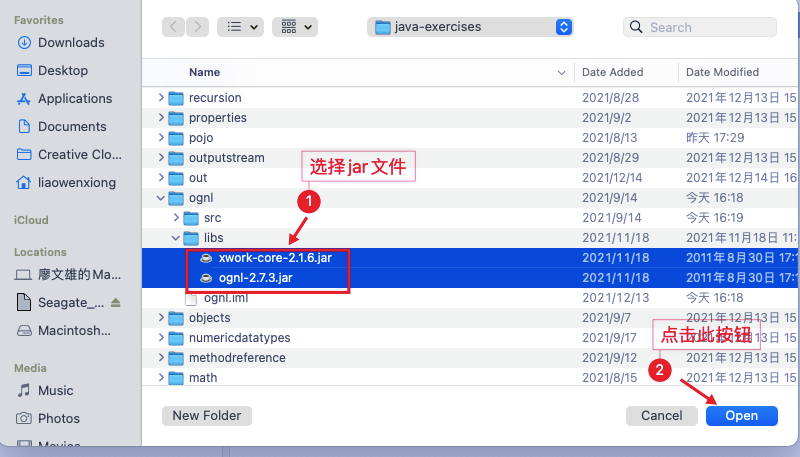800x457 pixels.
Task: Click the objects folder name
Action: (210, 318)
